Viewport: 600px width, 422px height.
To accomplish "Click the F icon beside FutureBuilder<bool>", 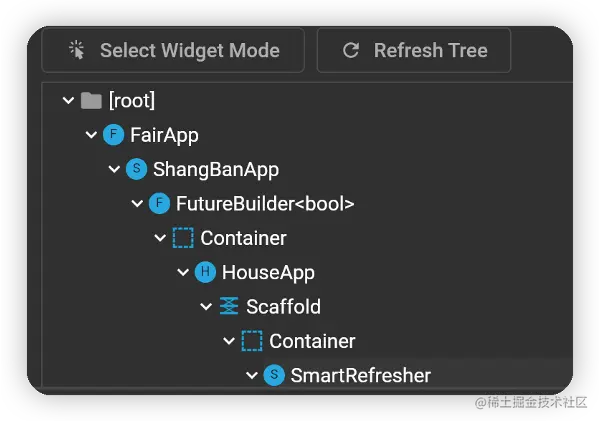I will click(159, 204).
